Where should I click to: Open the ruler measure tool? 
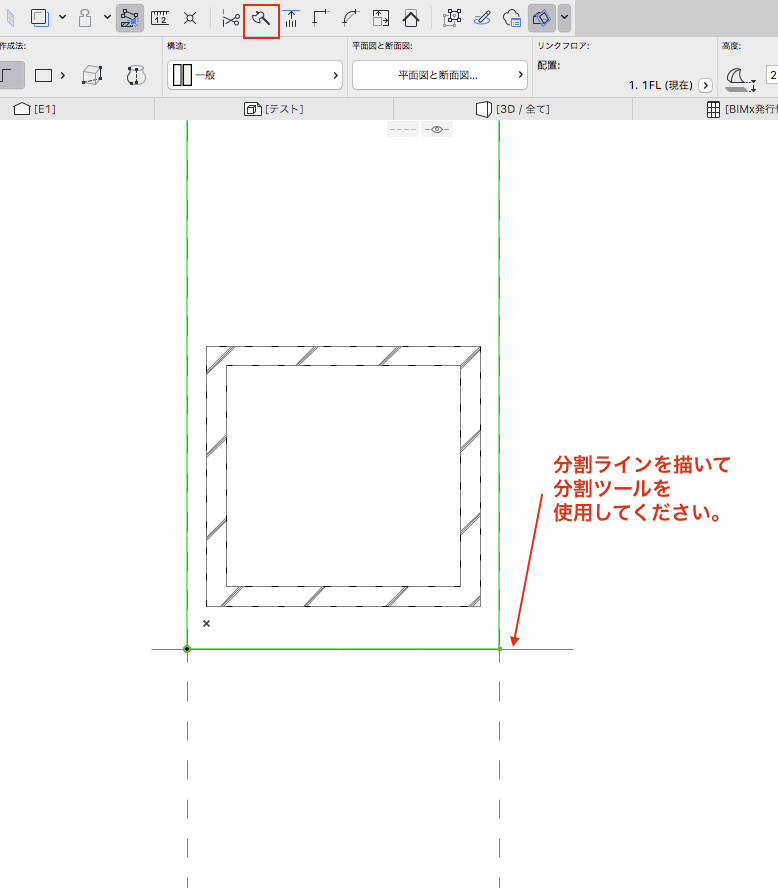pyautogui.click(x=160, y=18)
